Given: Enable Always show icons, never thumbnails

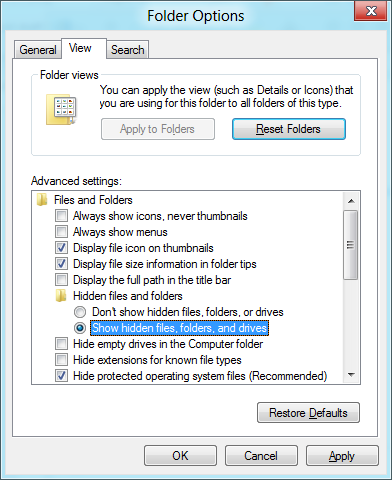Looking at the screenshot, I should (x=61, y=216).
